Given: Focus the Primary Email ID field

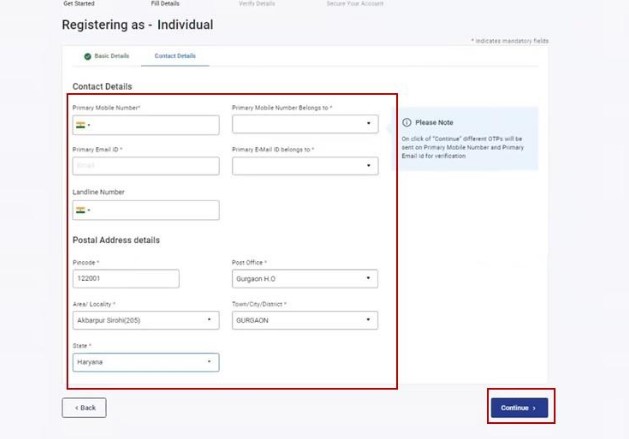Looking at the screenshot, I should (x=146, y=166).
